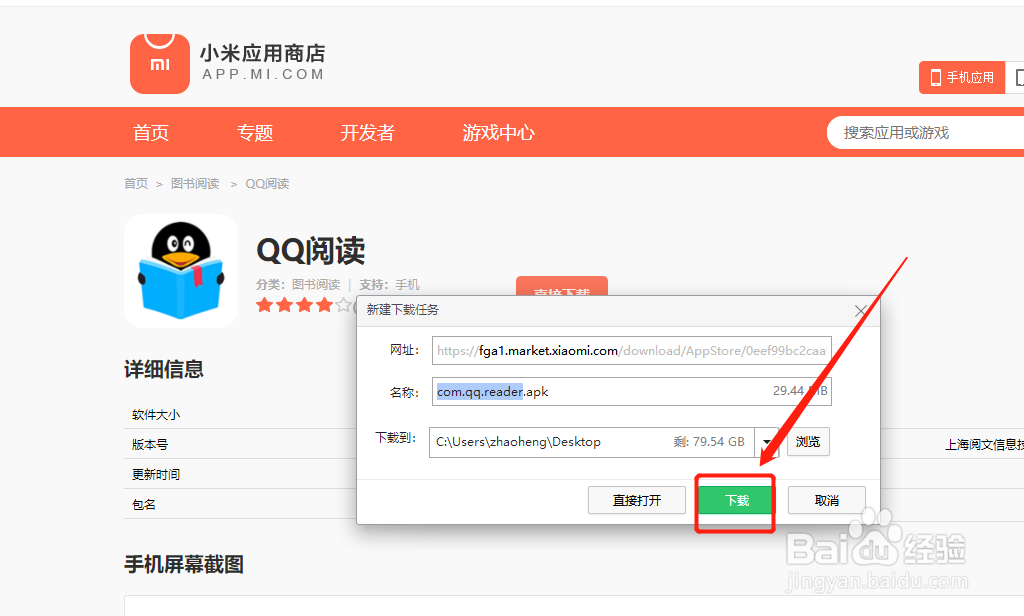Go to the 首页 nav tab
Screen dimensions: 1024x616
pos(151,133)
